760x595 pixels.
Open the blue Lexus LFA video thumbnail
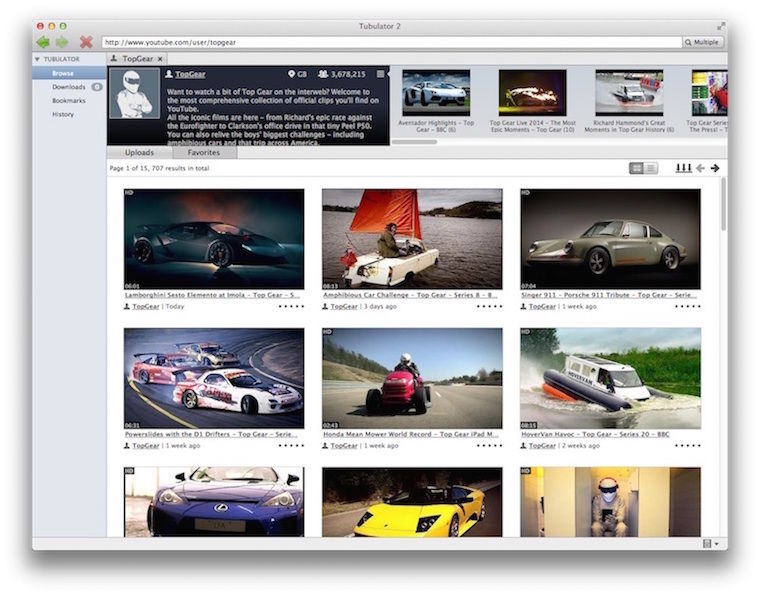[214, 501]
